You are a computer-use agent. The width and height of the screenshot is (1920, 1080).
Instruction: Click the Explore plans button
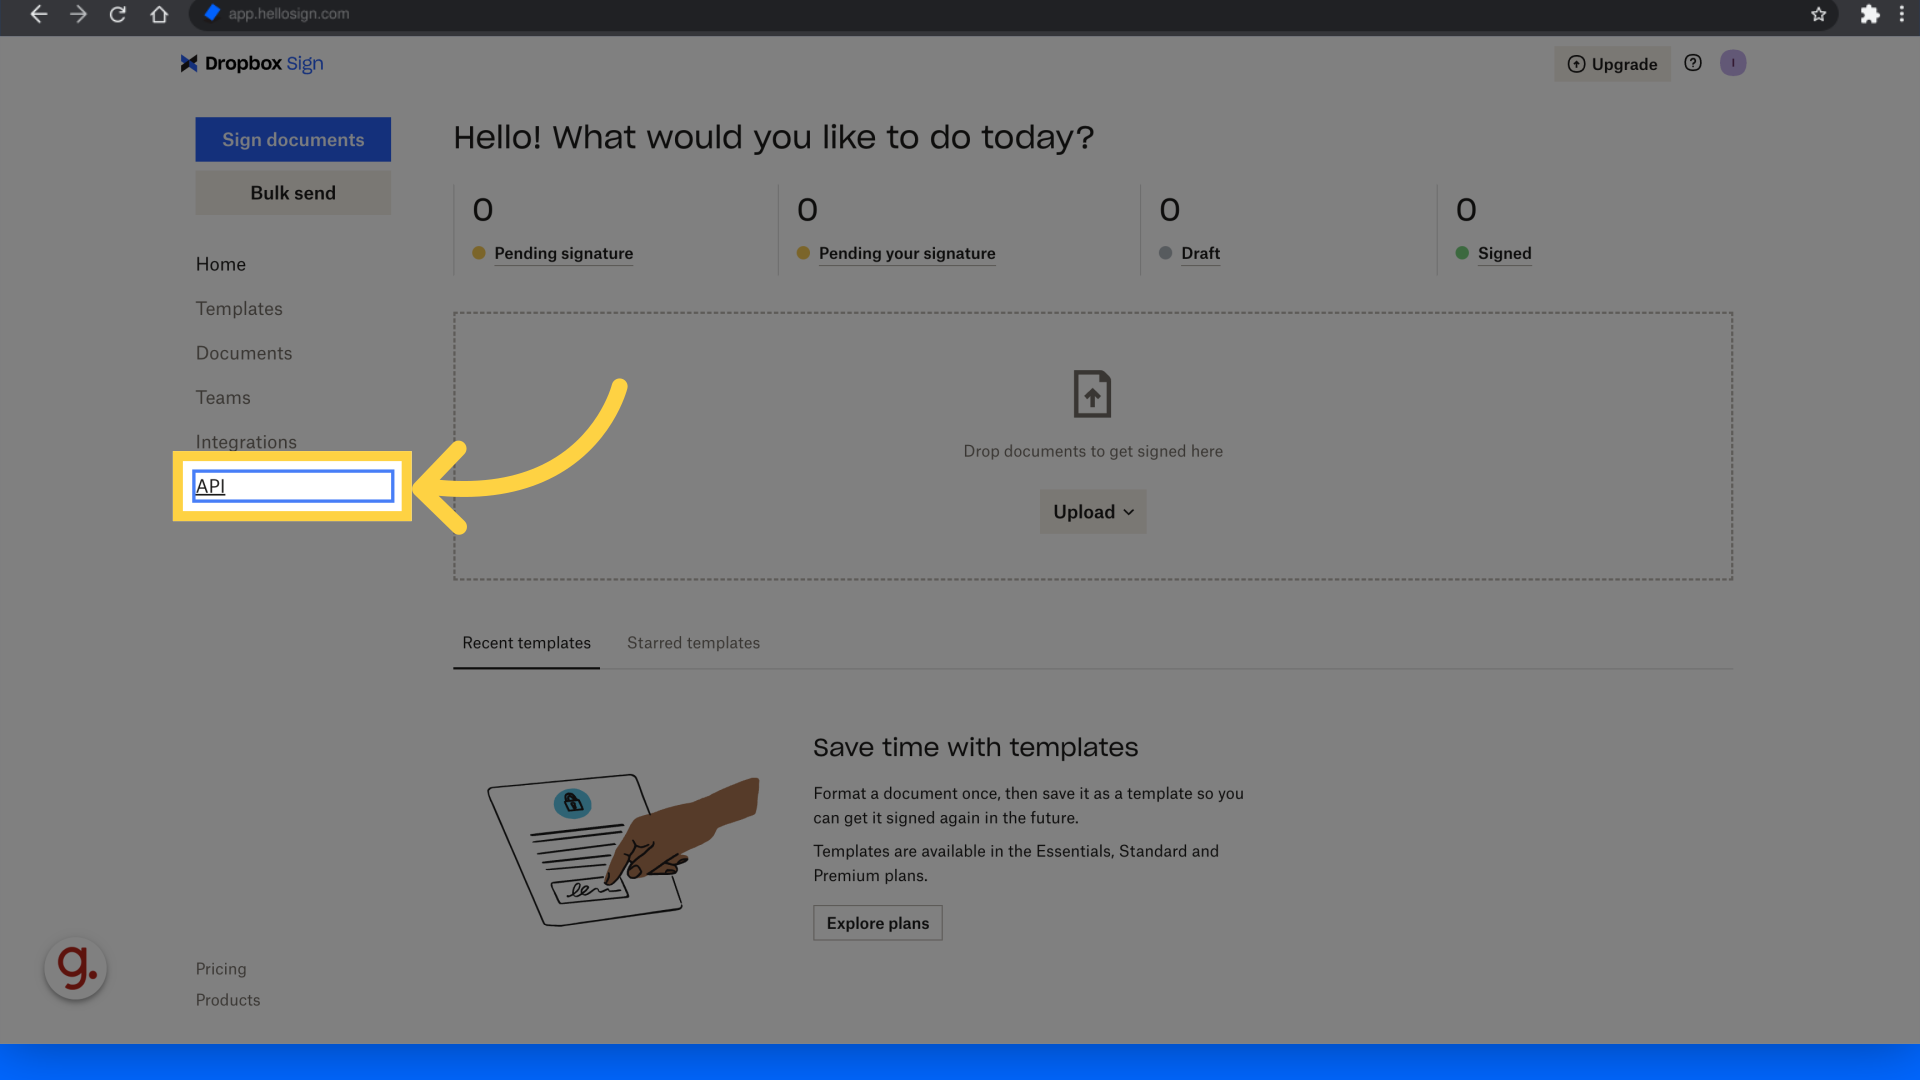click(877, 922)
